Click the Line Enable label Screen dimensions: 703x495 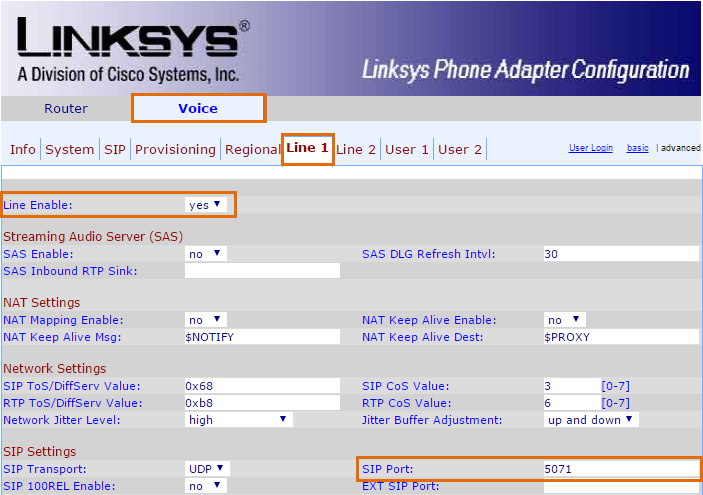pyautogui.click(x=38, y=205)
